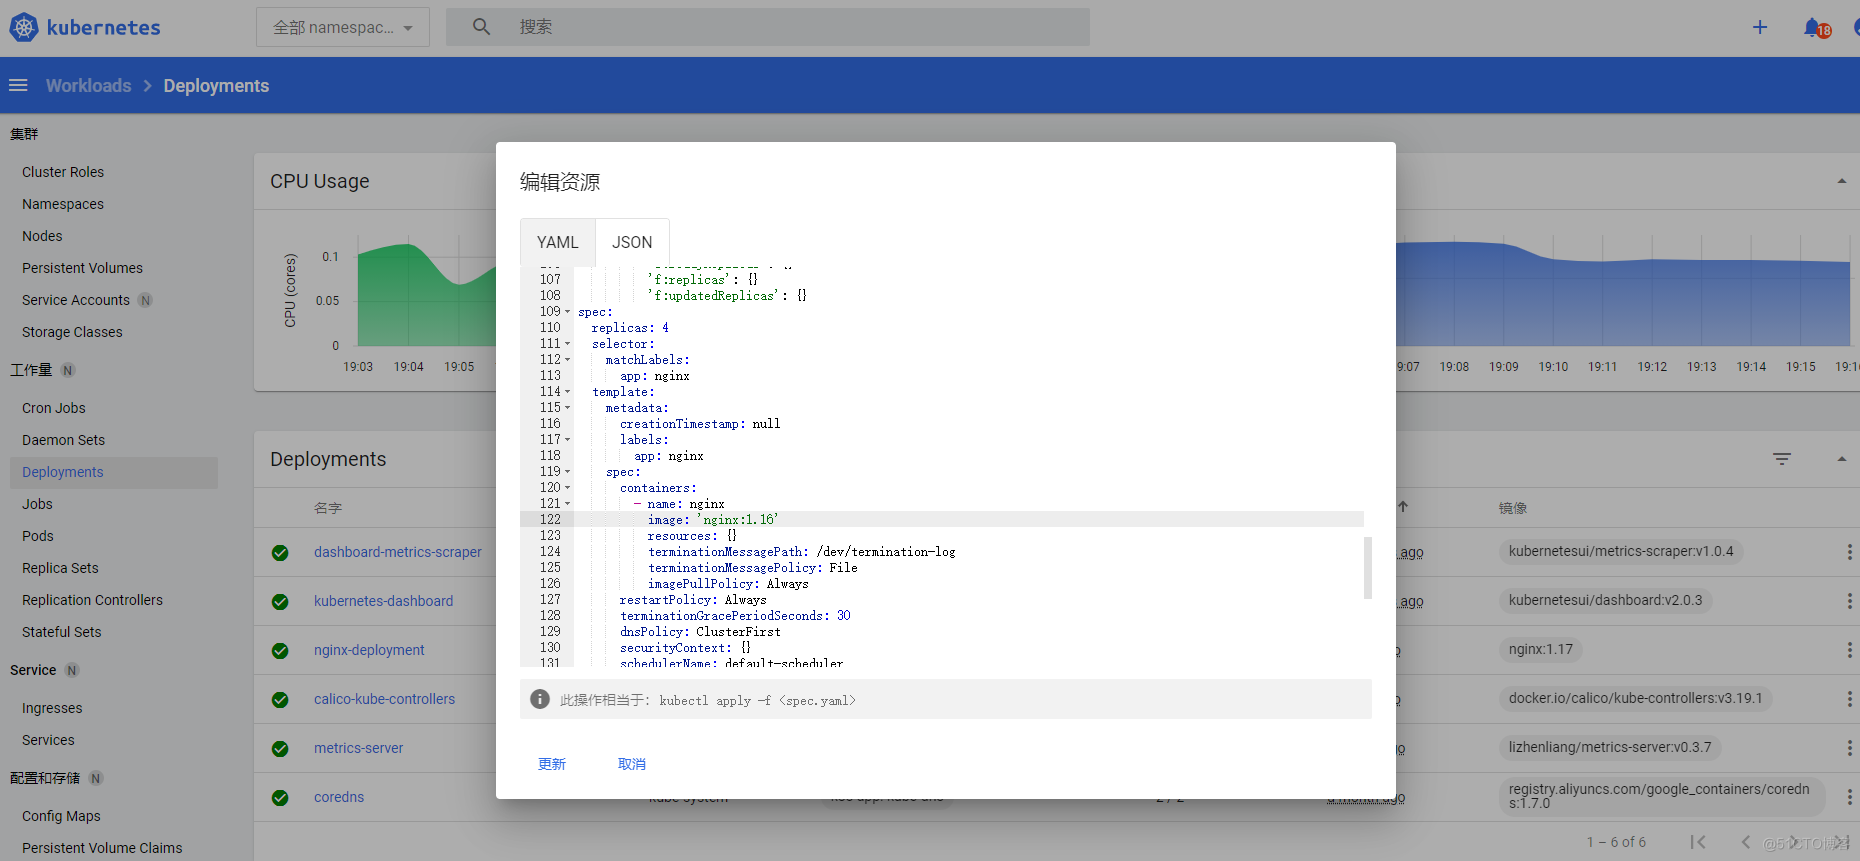The width and height of the screenshot is (1860, 861).
Task: Open the Deployments filter icon
Action: (1782, 459)
